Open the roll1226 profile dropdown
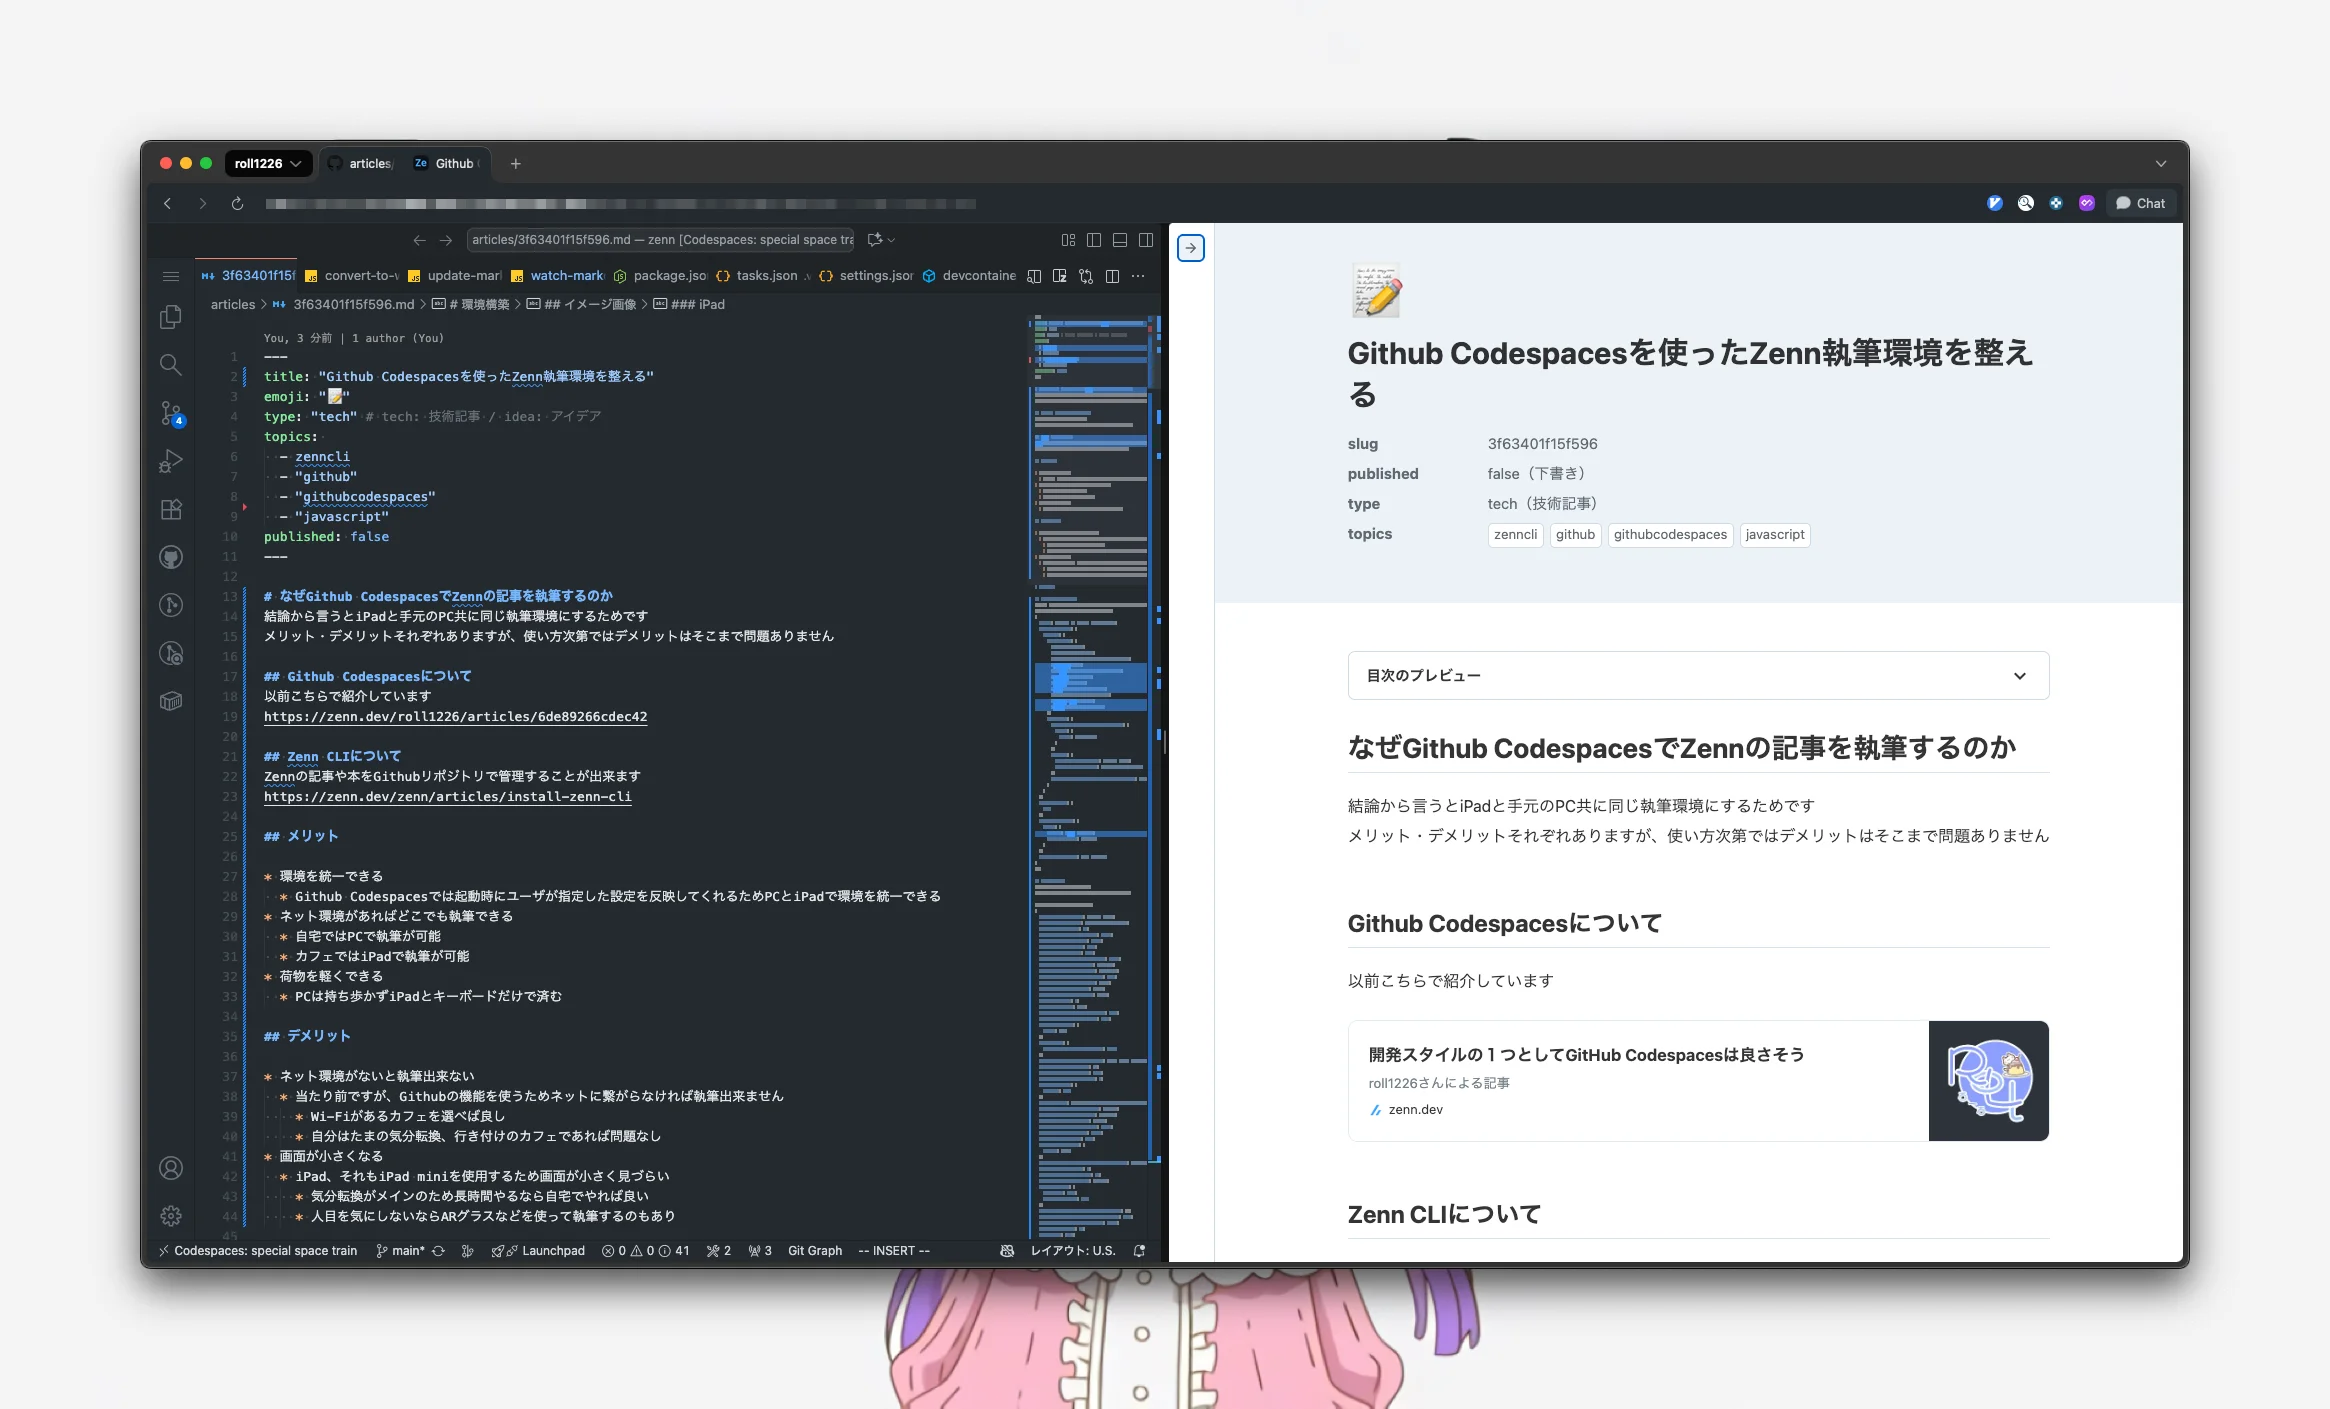This screenshot has width=2330, height=1409. [267, 164]
